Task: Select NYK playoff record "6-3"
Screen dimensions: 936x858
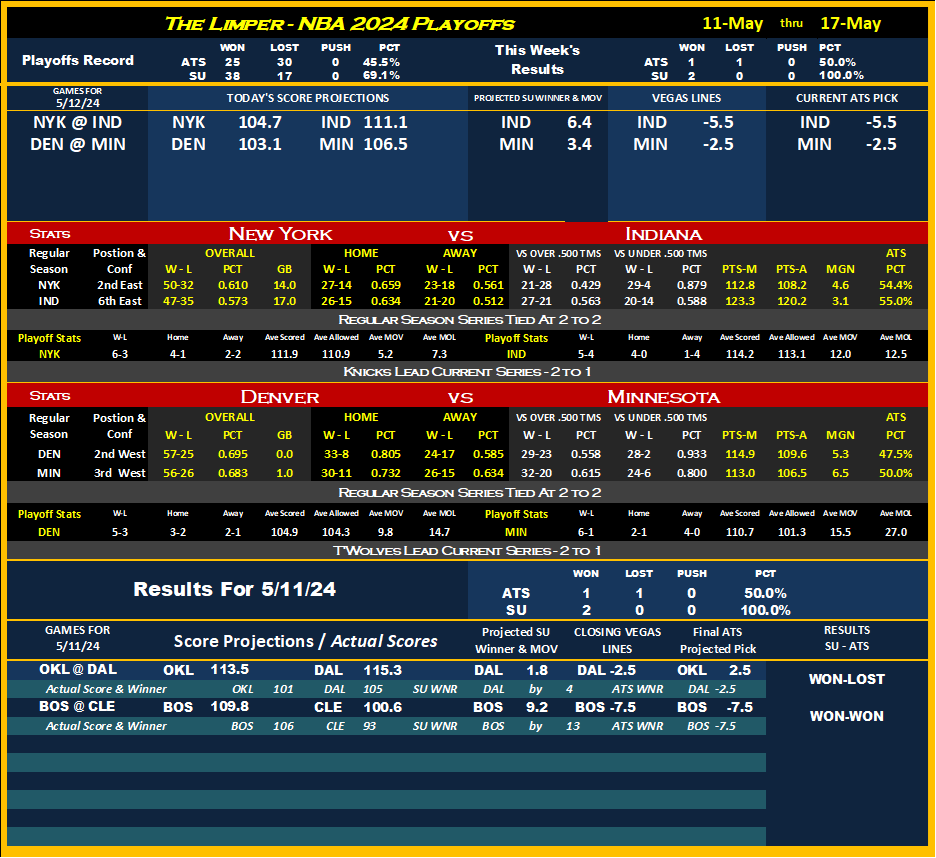Action: (x=120, y=354)
